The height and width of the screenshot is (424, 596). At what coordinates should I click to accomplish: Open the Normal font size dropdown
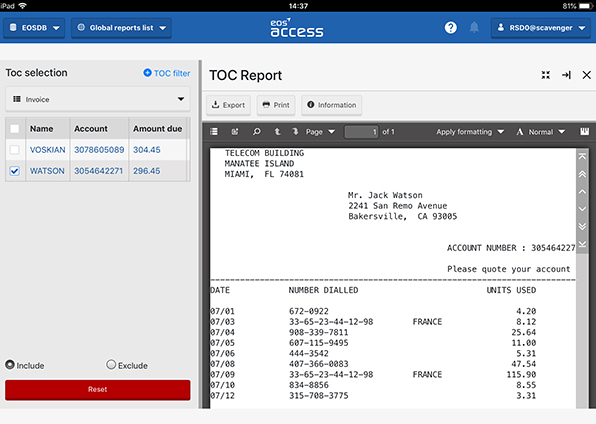tap(541, 132)
